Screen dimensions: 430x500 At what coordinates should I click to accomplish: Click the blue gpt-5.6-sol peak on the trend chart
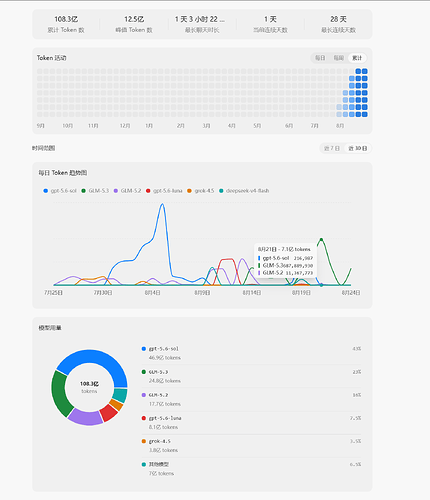tap(162, 204)
